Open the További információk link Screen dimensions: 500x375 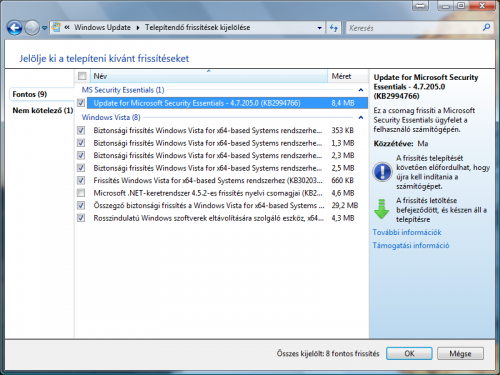(x=407, y=232)
